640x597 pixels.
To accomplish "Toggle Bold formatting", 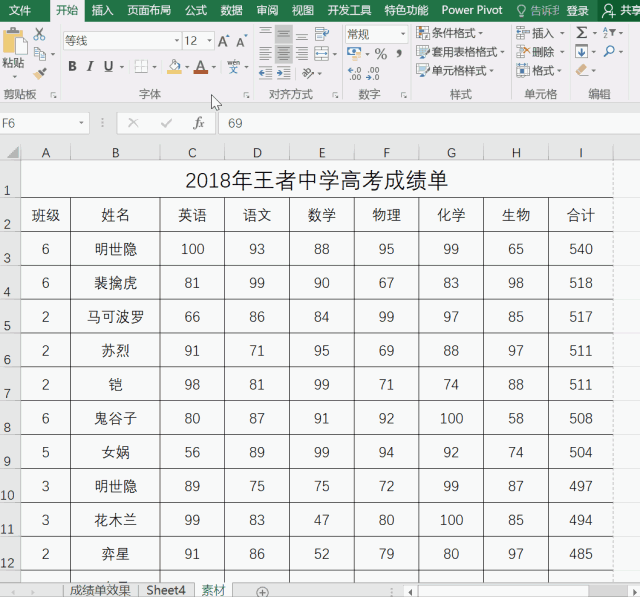I will 72,66.
